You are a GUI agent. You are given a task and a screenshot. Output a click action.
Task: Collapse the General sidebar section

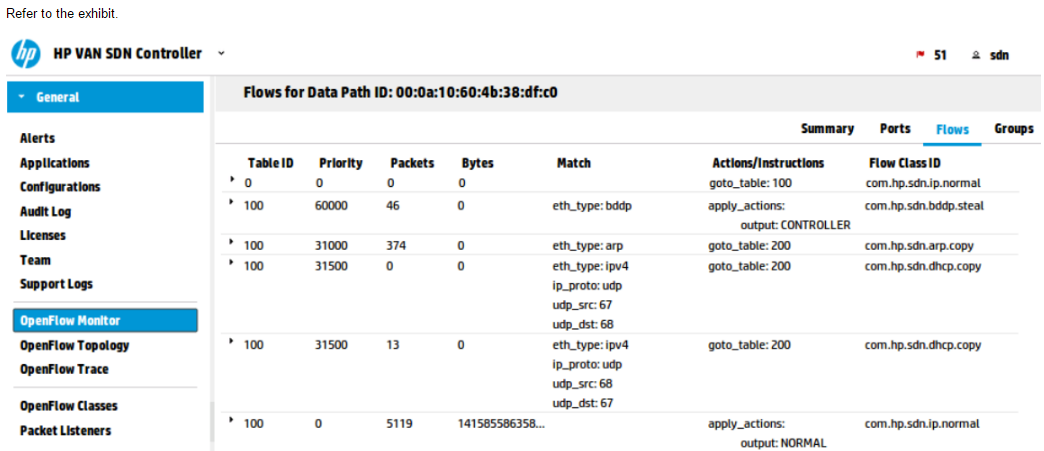tap(105, 97)
